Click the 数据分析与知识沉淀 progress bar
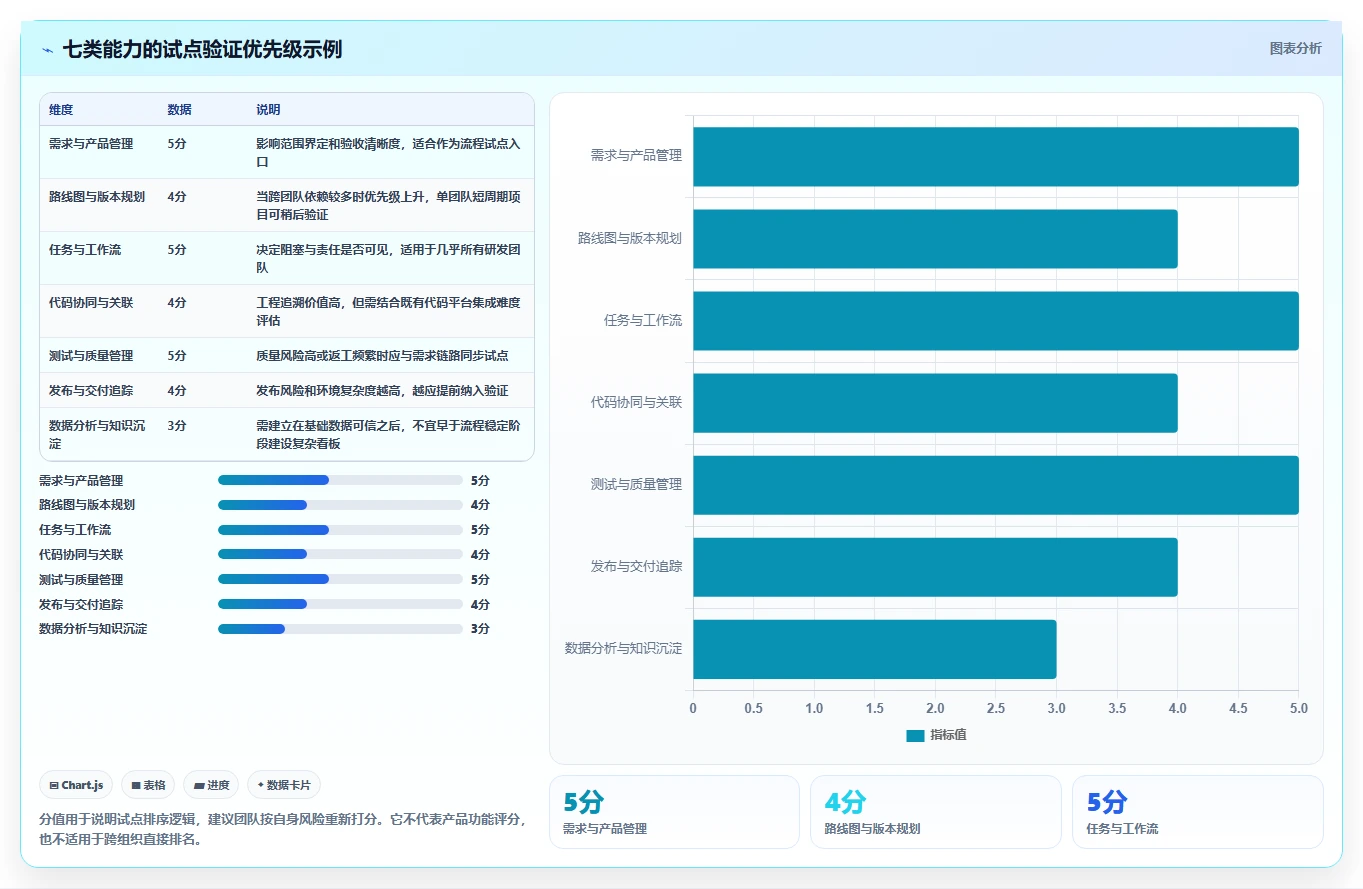 tap(340, 629)
